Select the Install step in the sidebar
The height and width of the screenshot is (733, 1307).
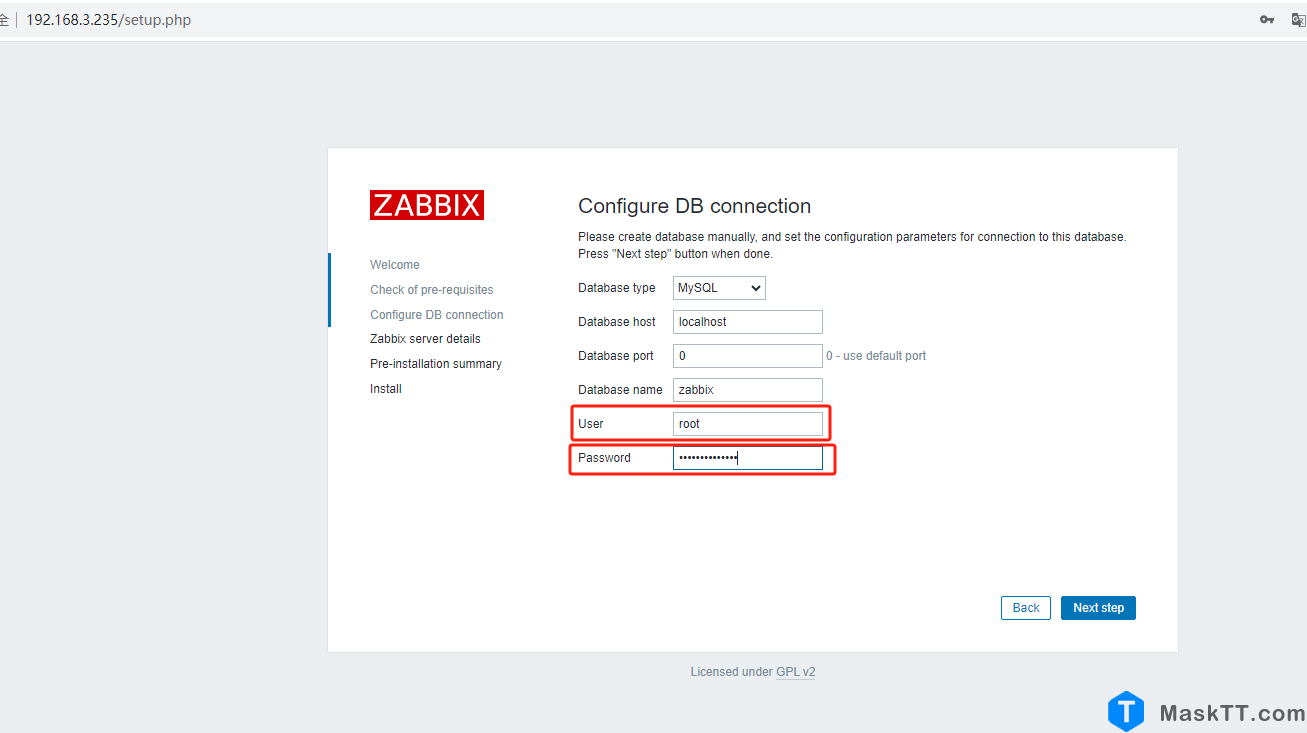pyautogui.click(x=386, y=389)
